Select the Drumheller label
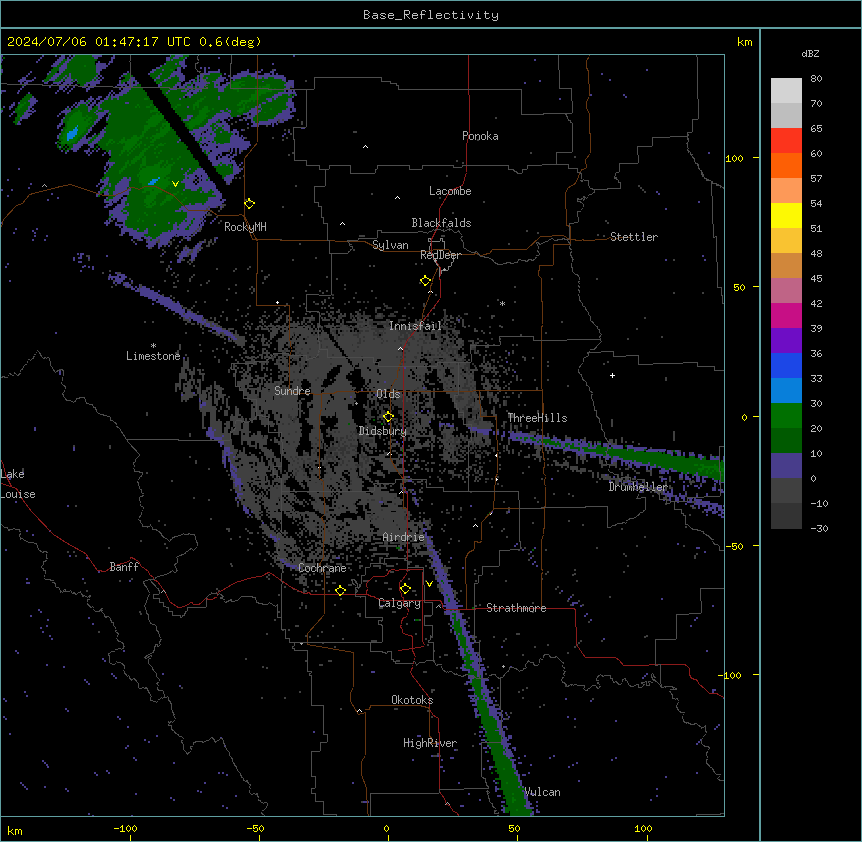This screenshot has width=862, height=842. (x=638, y=487)
